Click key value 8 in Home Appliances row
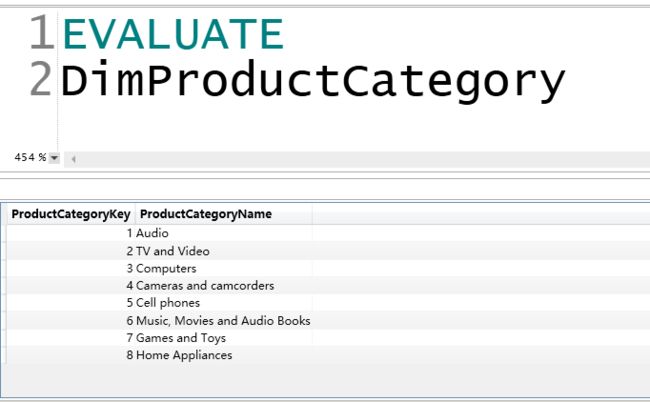Image resolution: width=650 pixels, height=402 pixels. point(130,355)
